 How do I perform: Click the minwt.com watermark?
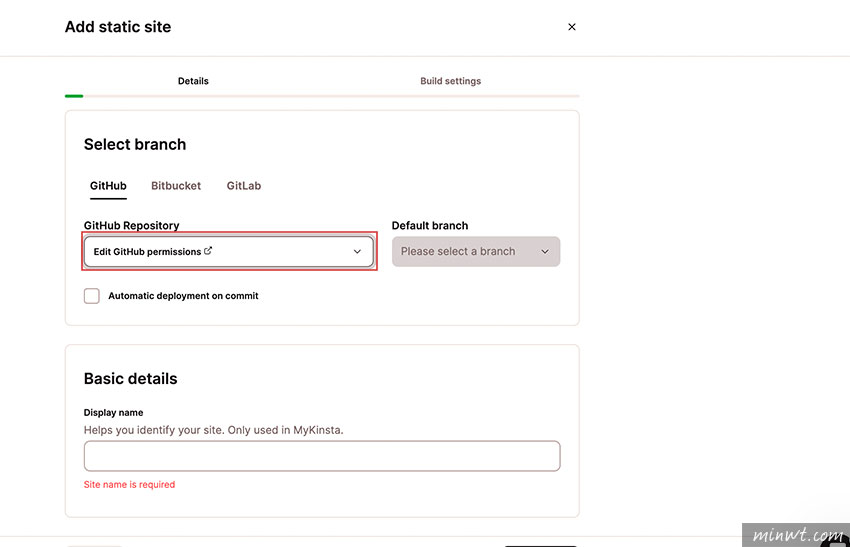click(796, 535)
